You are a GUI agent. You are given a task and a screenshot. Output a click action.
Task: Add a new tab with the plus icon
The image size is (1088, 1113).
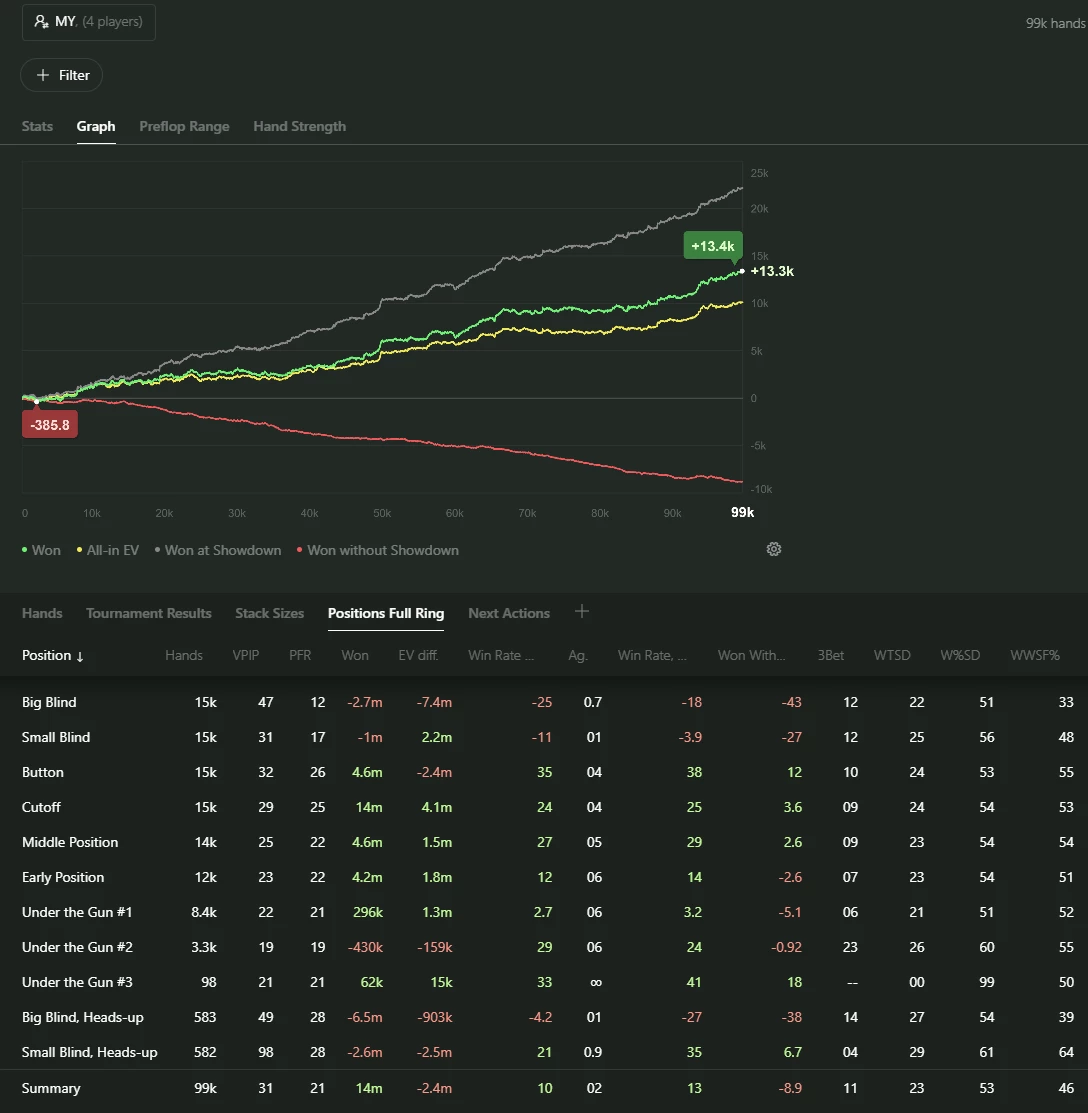pos(581,611)
